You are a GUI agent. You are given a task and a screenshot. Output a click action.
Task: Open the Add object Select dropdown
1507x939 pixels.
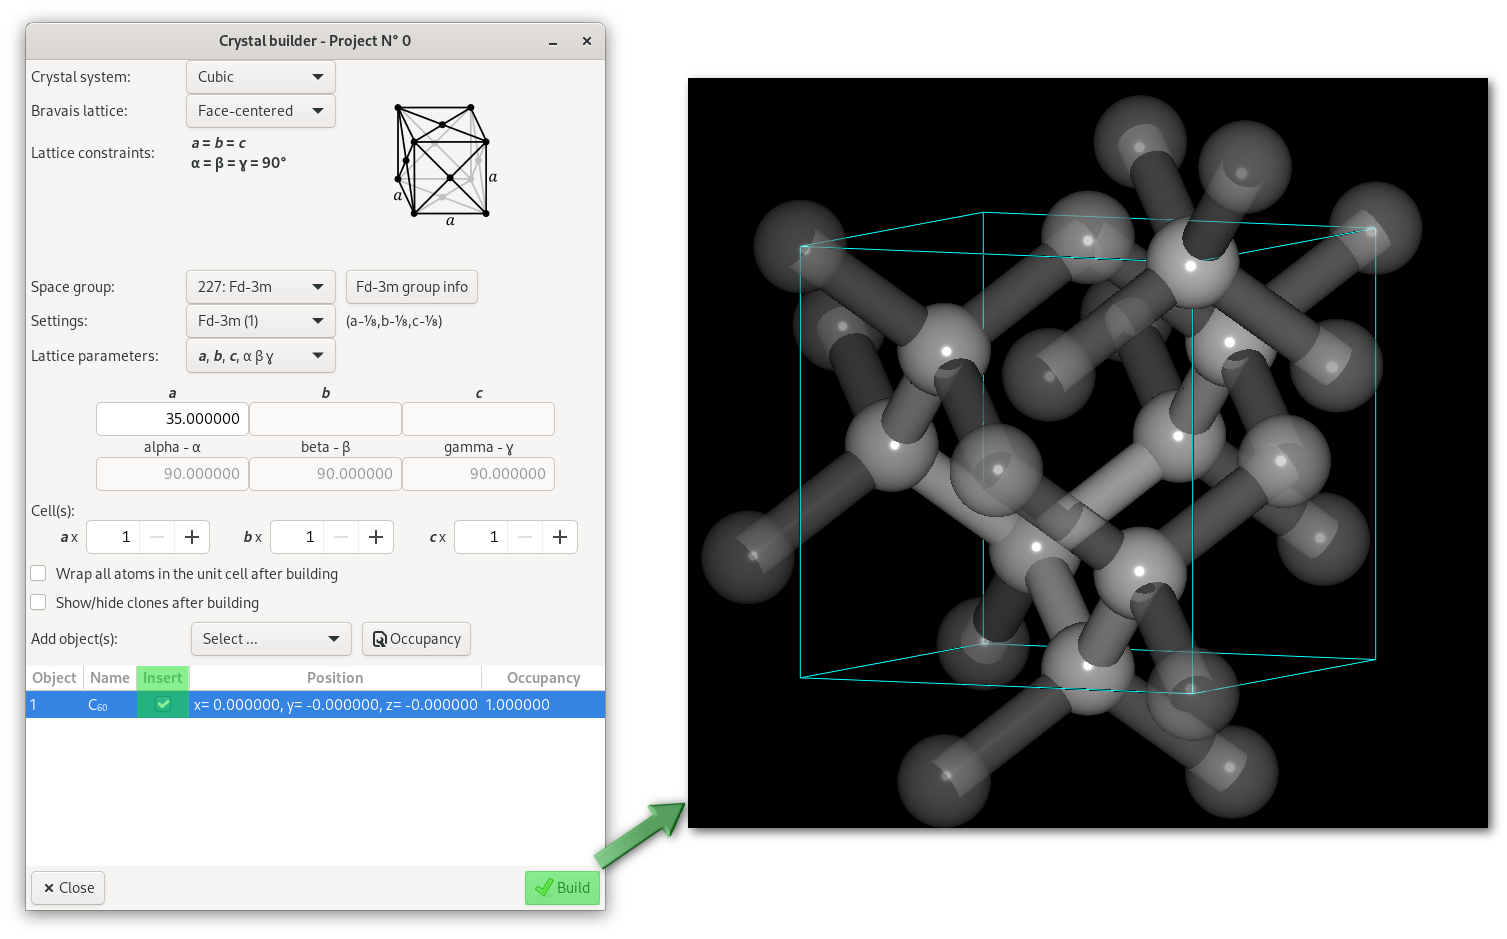(x=271, y=639)
